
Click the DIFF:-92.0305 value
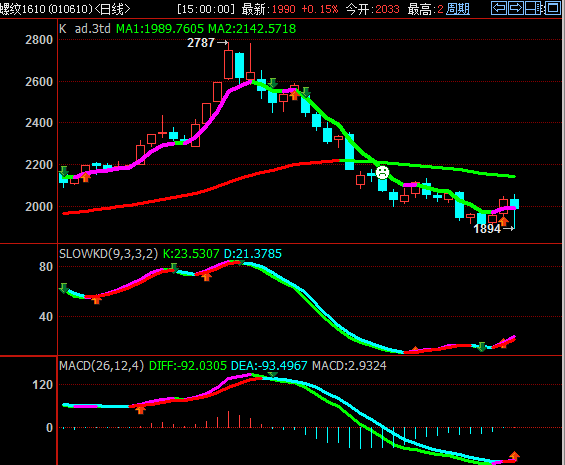(x=188, y=366)
